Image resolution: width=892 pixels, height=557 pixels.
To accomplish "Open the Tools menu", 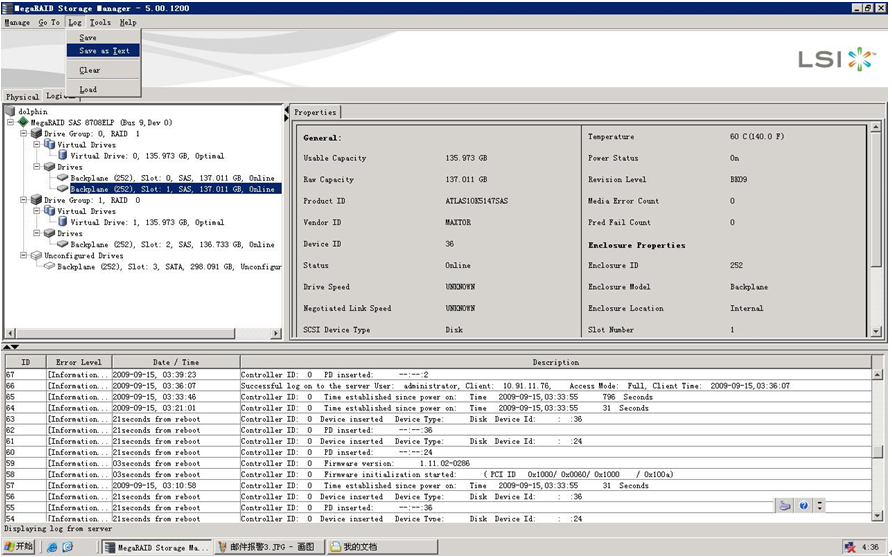I will (100, 22).
